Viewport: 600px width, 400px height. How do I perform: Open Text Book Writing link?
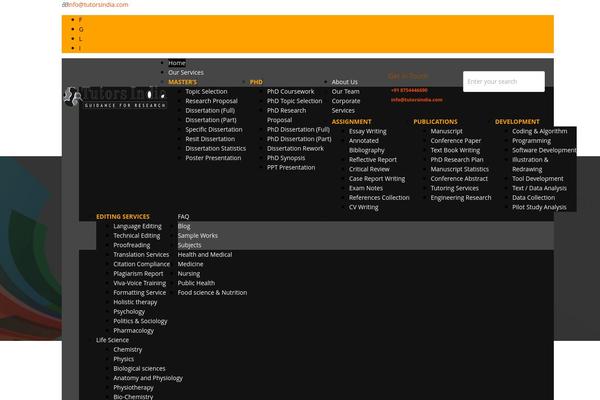tap(455, 150)
